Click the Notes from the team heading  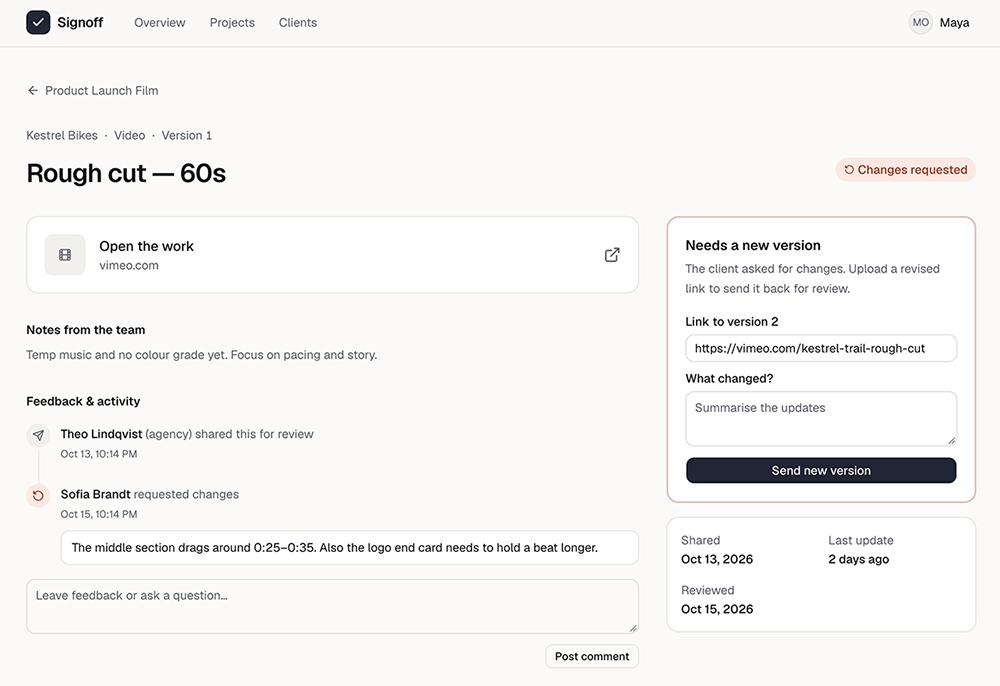coord(85,330)
